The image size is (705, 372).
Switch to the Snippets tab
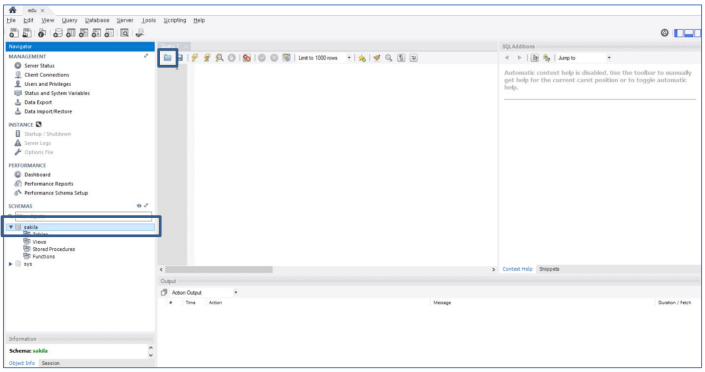click(549, 269)
